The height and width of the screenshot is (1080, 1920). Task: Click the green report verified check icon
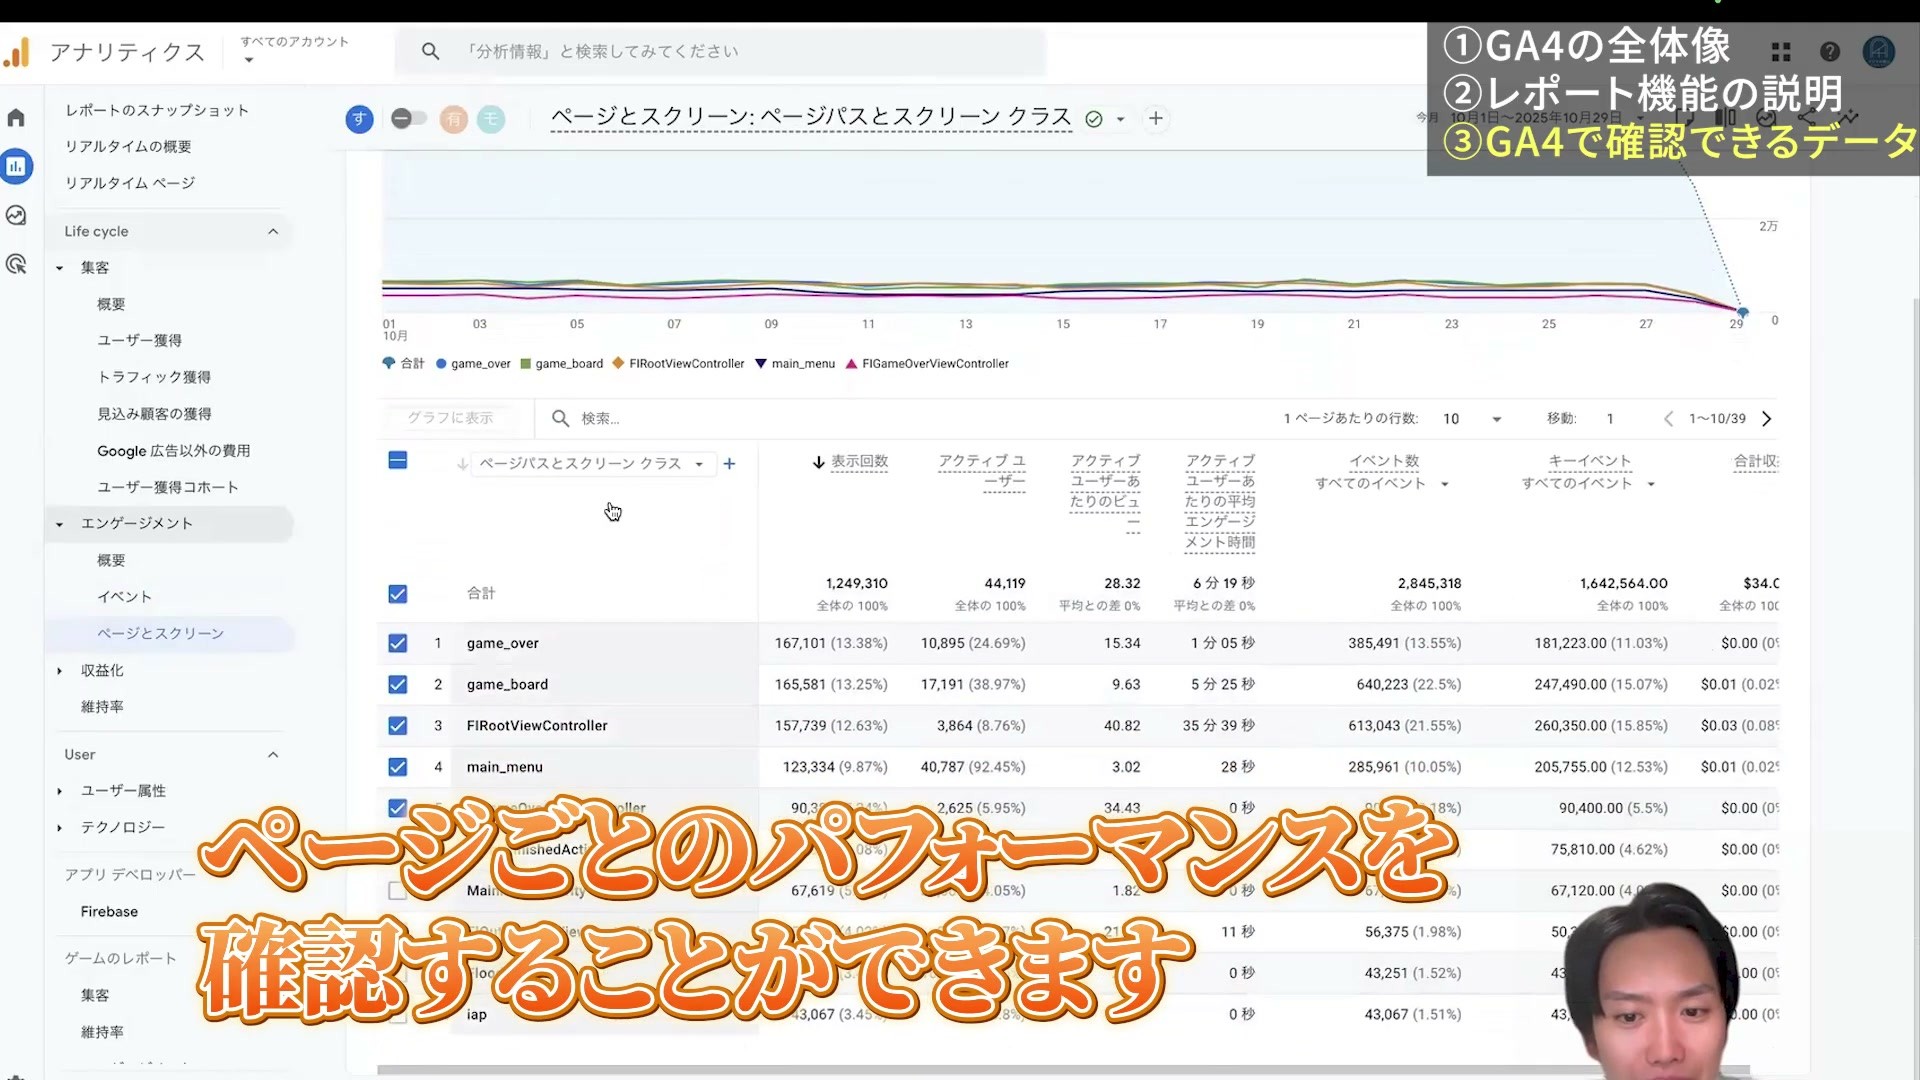(1094, 119)
